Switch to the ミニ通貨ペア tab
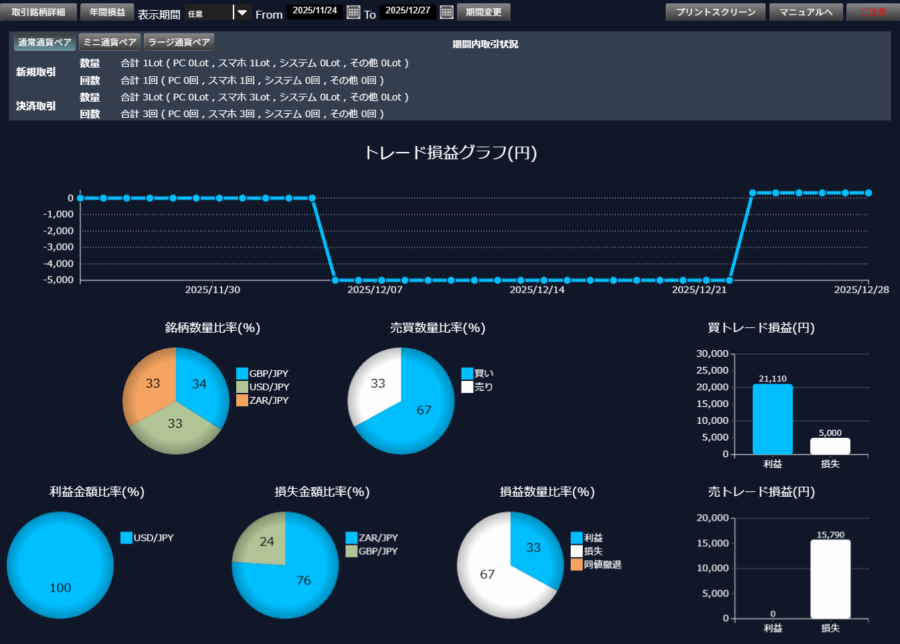 [109, 42]
